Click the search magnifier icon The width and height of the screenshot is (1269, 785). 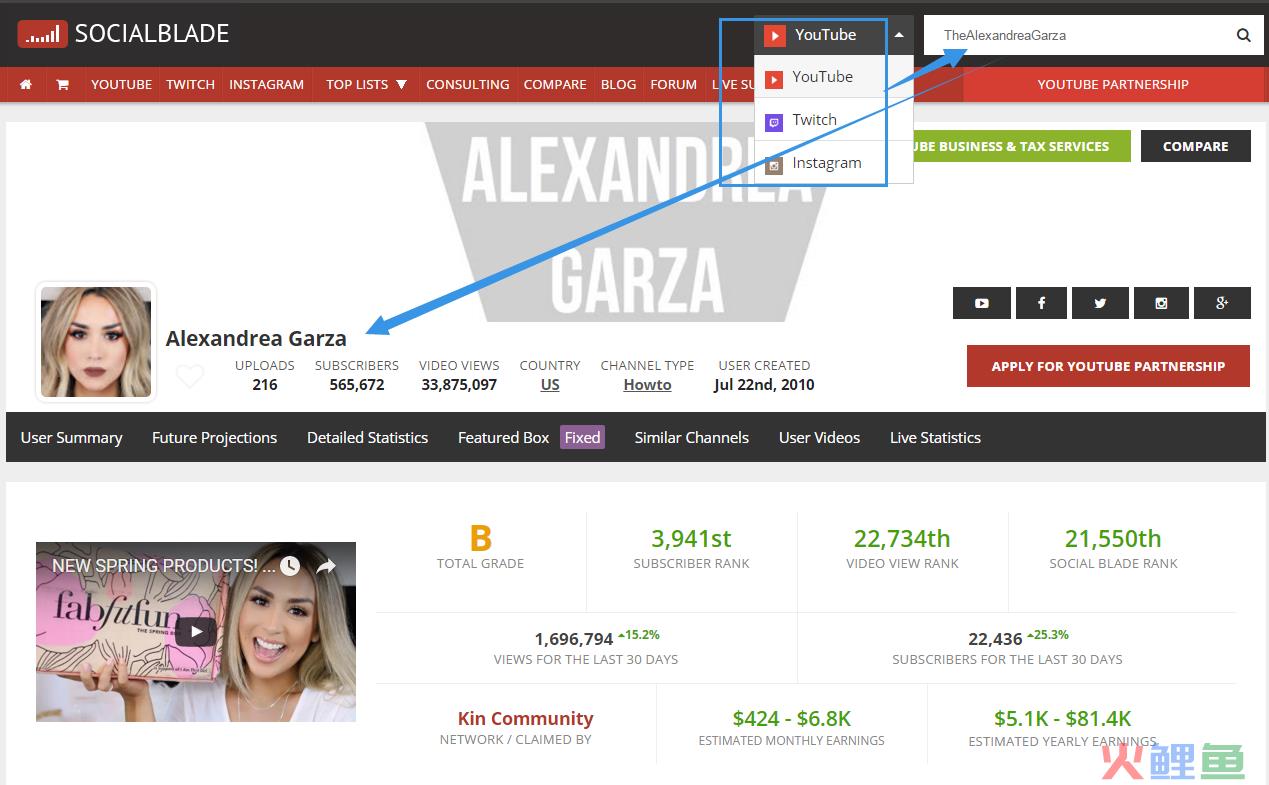1244,35
